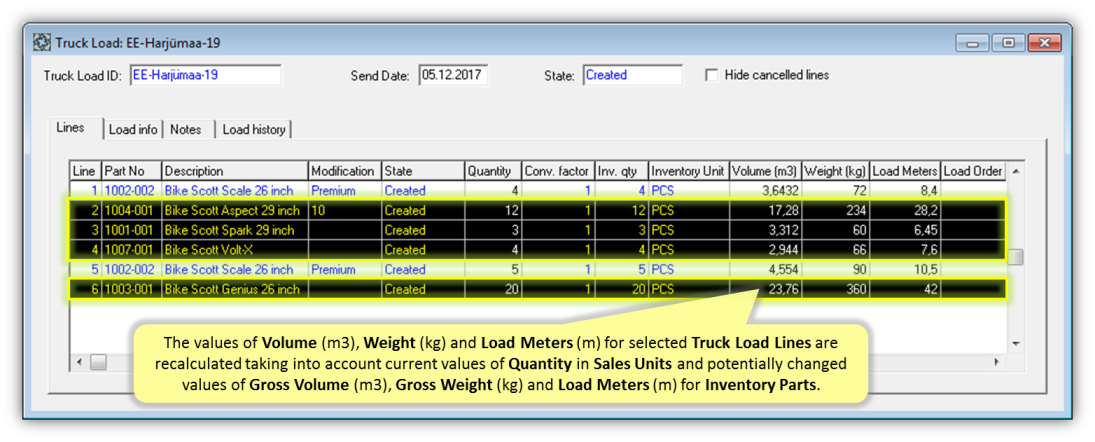Click the horizontal scroll left arrow
This screenshot has height=442, width=1095.
tap(79, 362)
